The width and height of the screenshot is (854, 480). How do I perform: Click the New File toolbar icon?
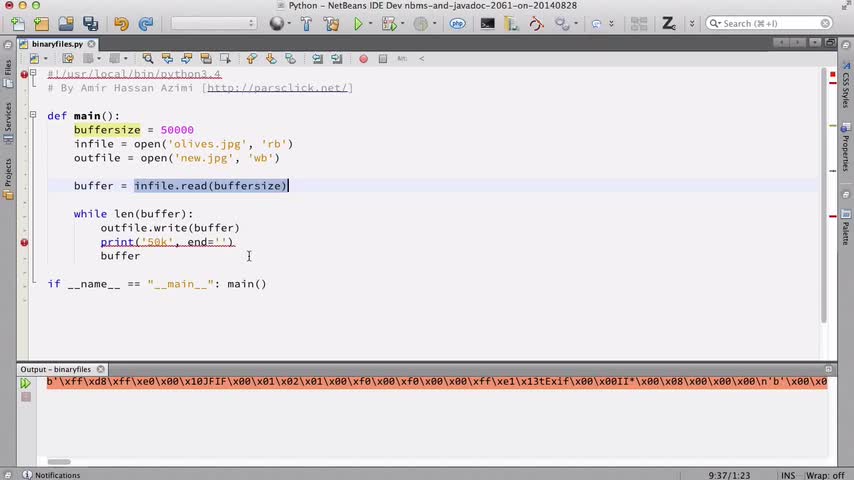tap(17, 23)
